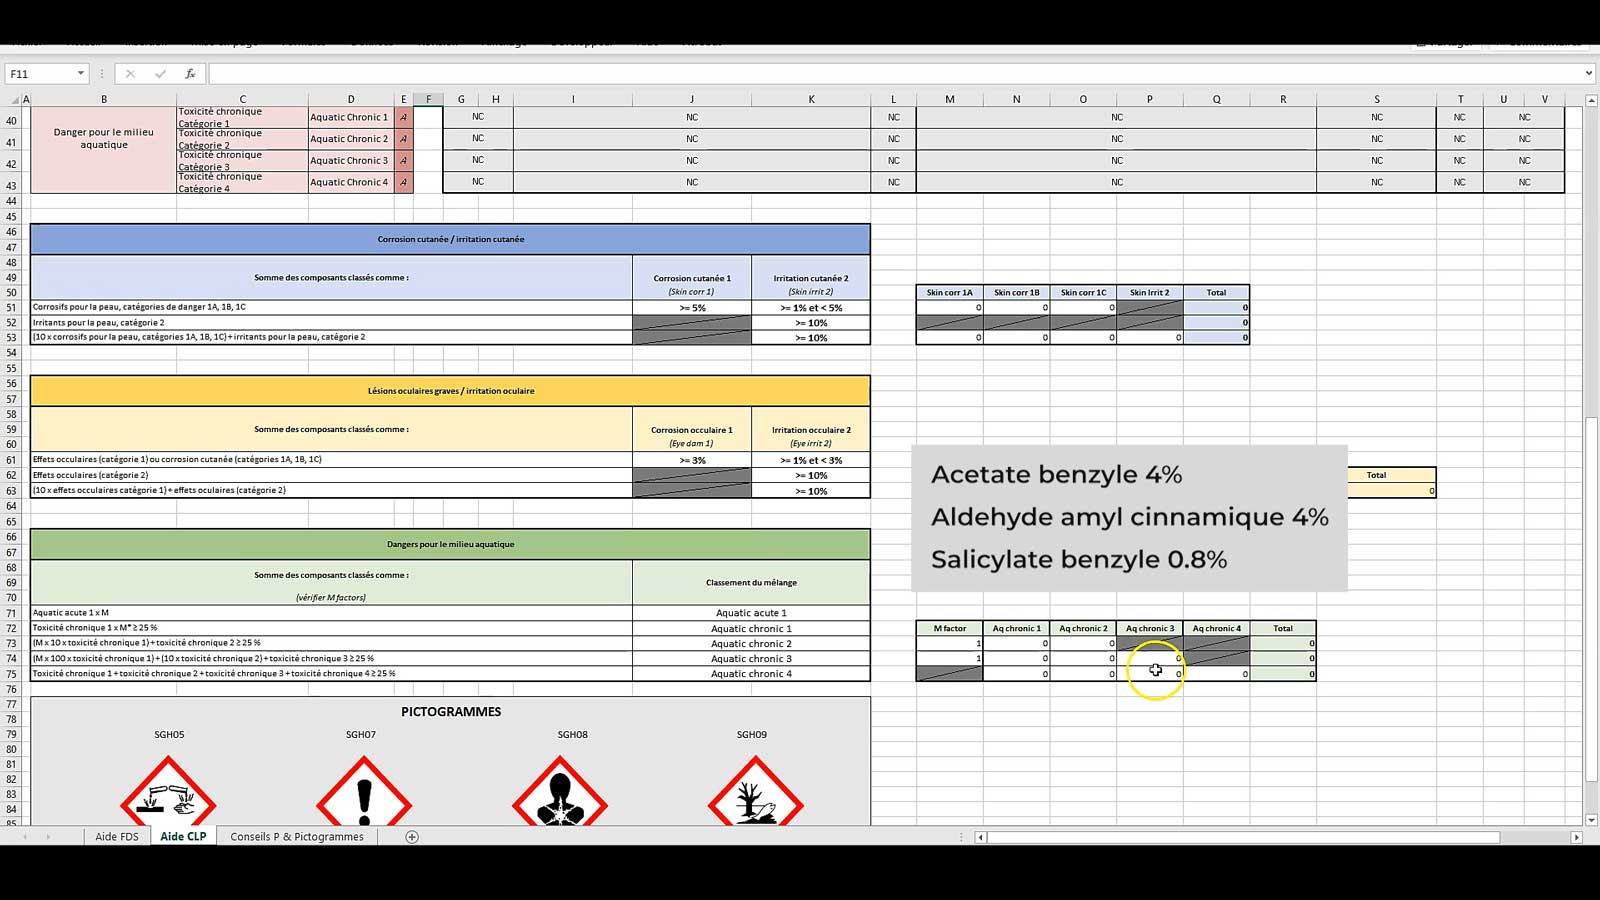Click the vertical scrollbar thumb
The width and height of the screenshot is (1600, 900).
1590,600
